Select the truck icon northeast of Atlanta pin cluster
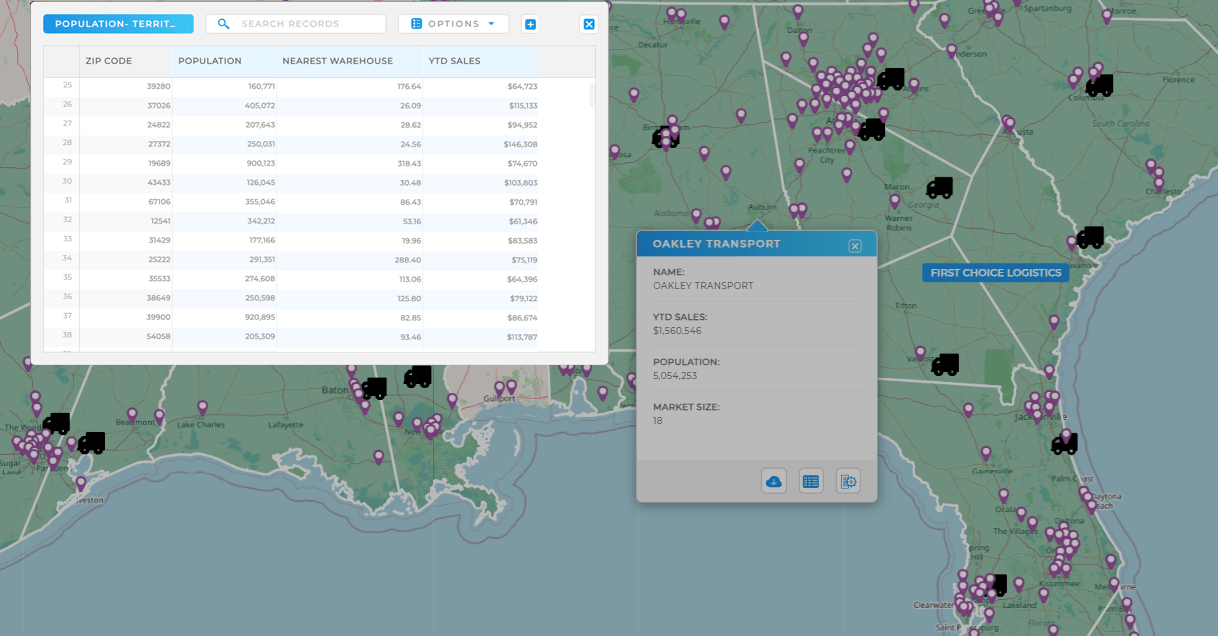The image size is (1218, 636). click(x=890, y=79)
